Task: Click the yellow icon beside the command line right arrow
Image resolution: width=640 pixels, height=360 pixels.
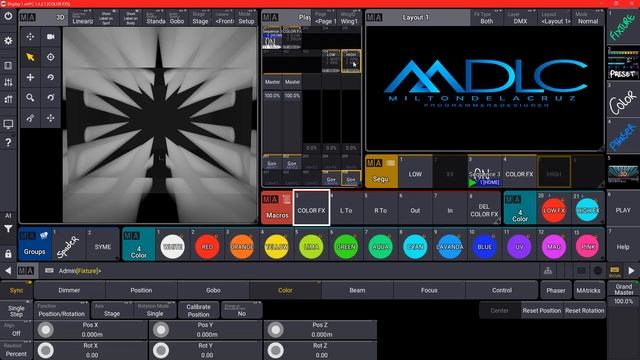Action: pyautogui.click(x=615, y=271)
